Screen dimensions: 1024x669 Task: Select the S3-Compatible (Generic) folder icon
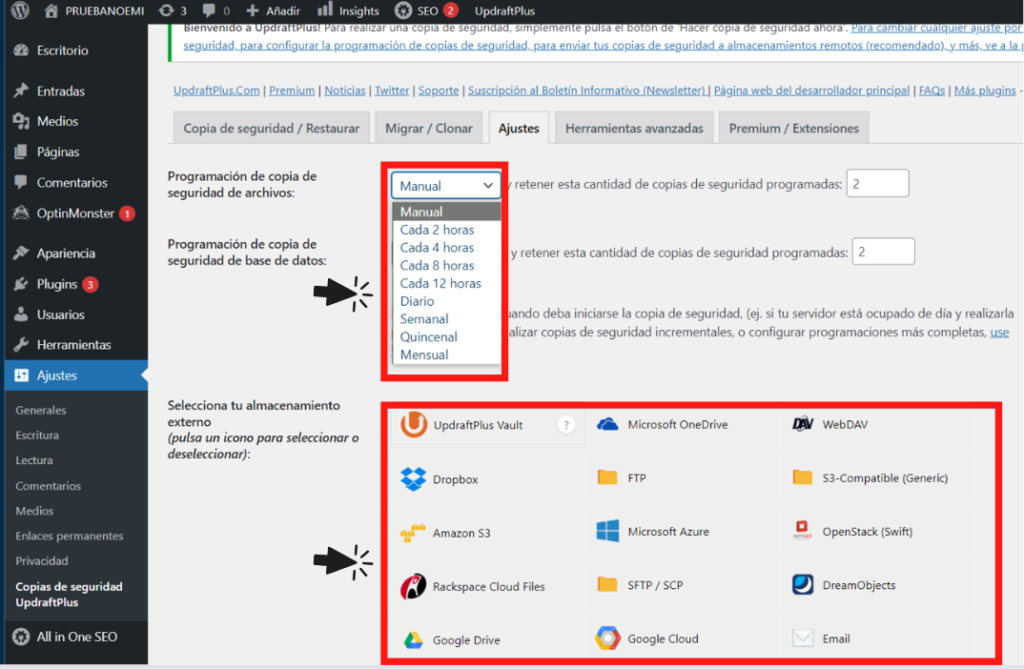(803, 478)
